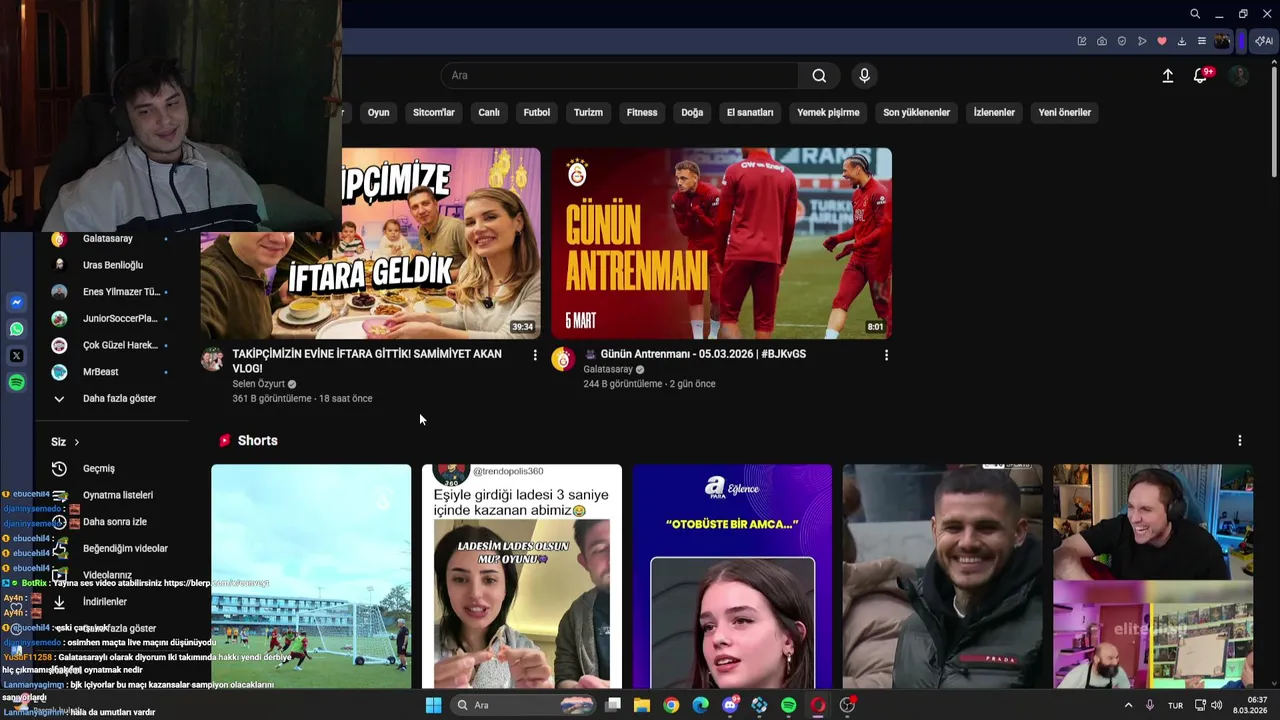Open Opera easy setup sliders icon
The height and width of the screenshot is (720, 1280).
point(1202,41)
